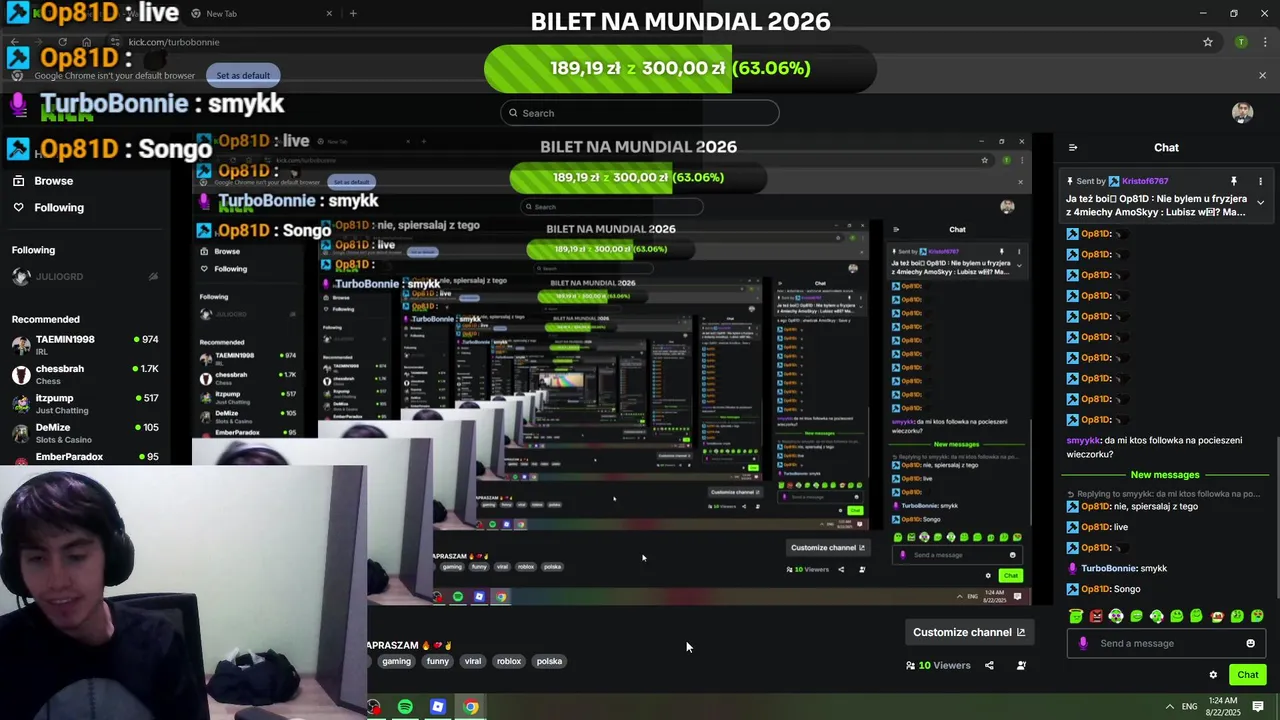Show hidden system tray icons

(x=1170, y=706)
